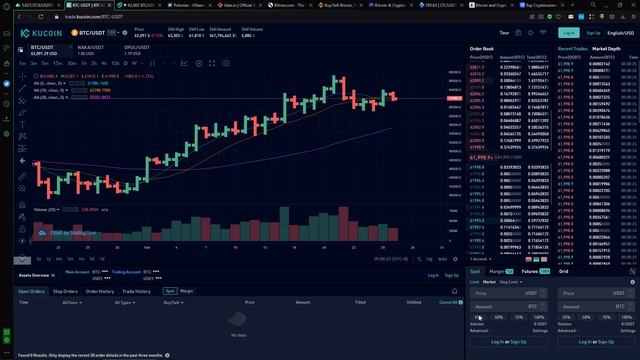
Task: Open the All Types filter dropdown
Action: [x=124, y=302]
